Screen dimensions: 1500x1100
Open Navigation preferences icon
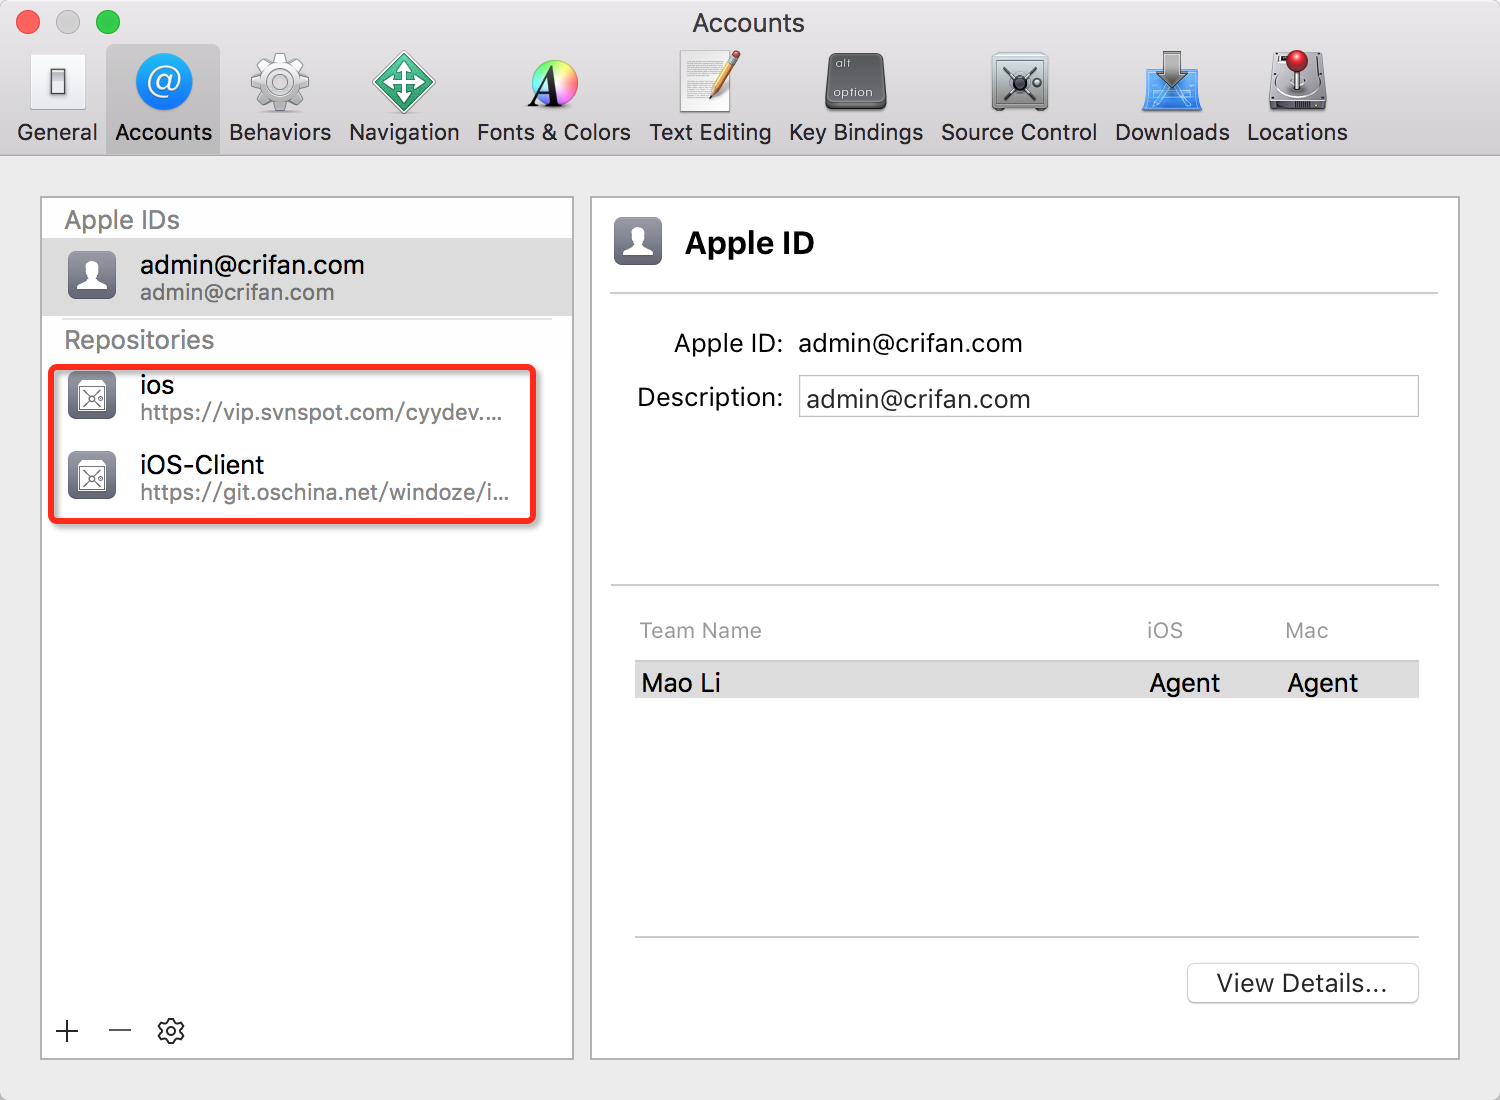pyautogui.click(x=404, y=82)
